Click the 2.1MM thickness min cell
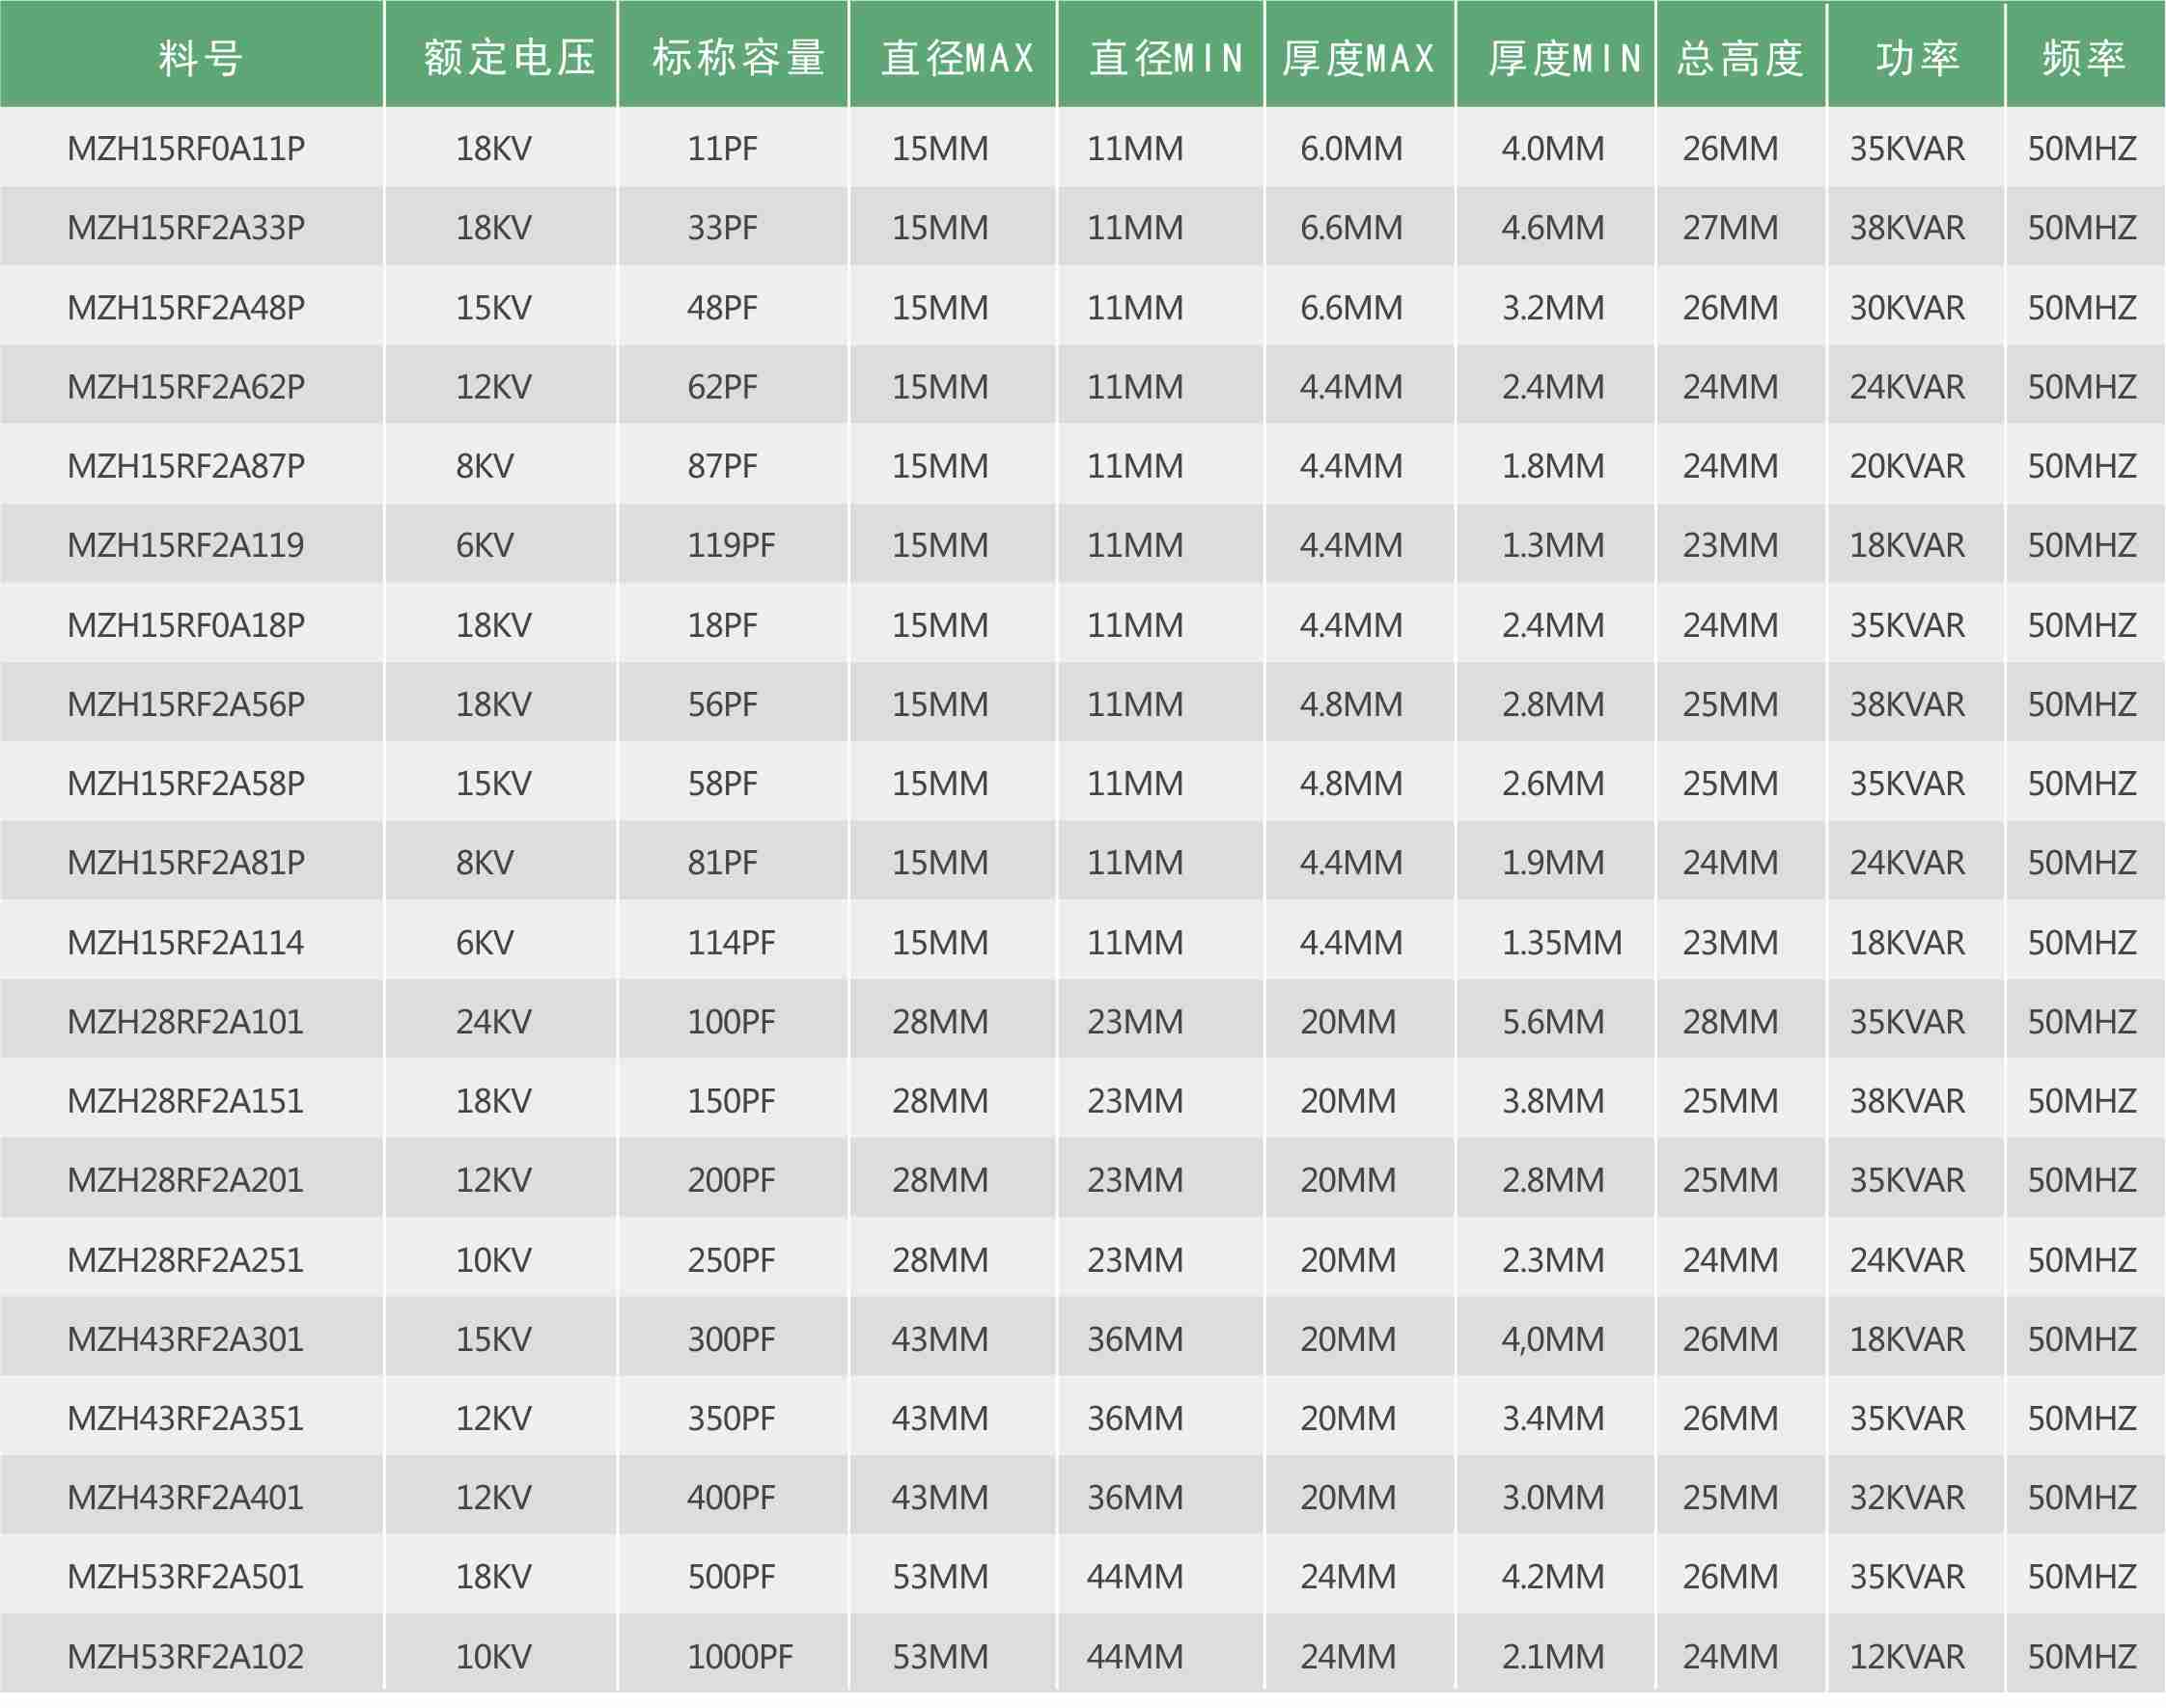This screenshot has height=1708, width=2166. (x=1554, y=1655)
